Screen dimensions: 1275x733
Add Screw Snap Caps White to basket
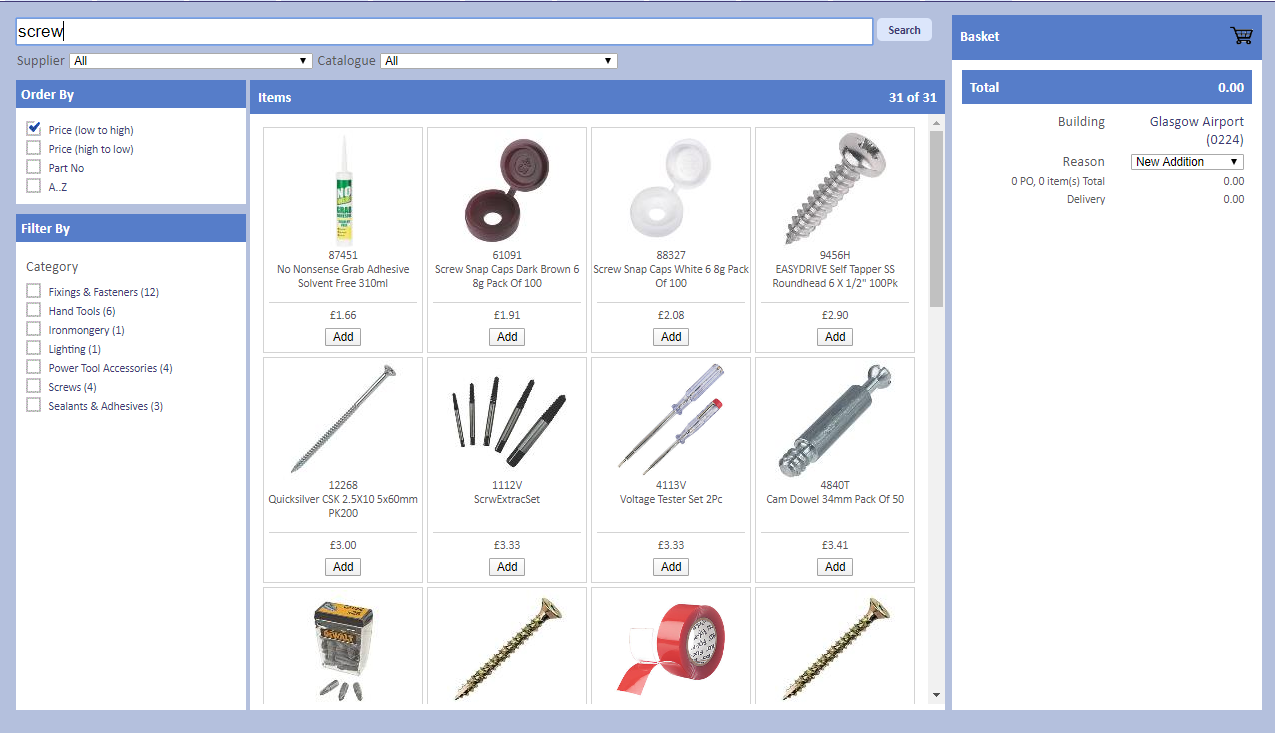671,337
